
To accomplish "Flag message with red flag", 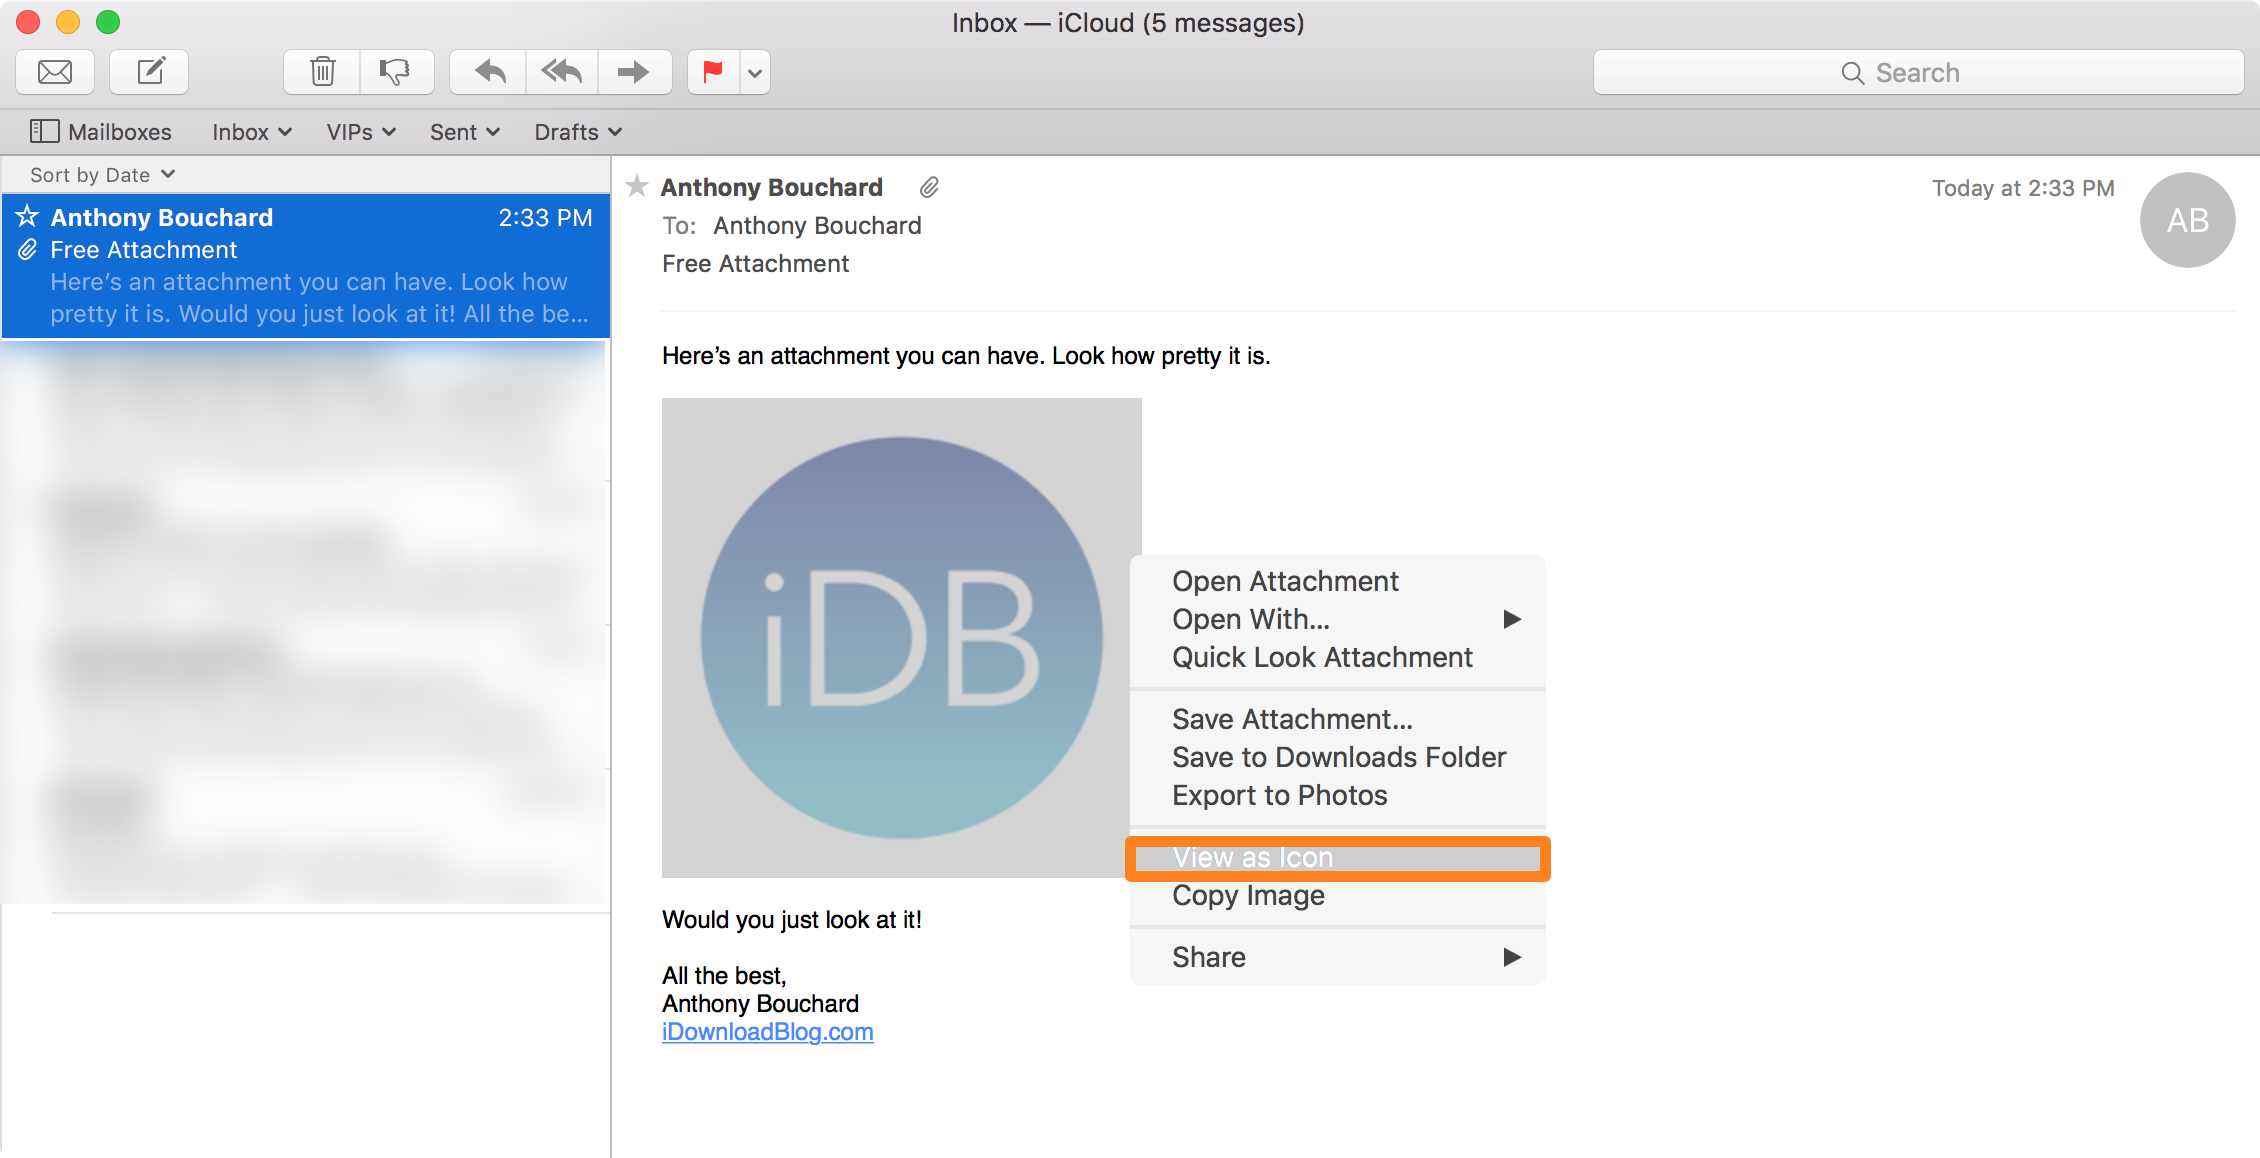I will (713, 72).
